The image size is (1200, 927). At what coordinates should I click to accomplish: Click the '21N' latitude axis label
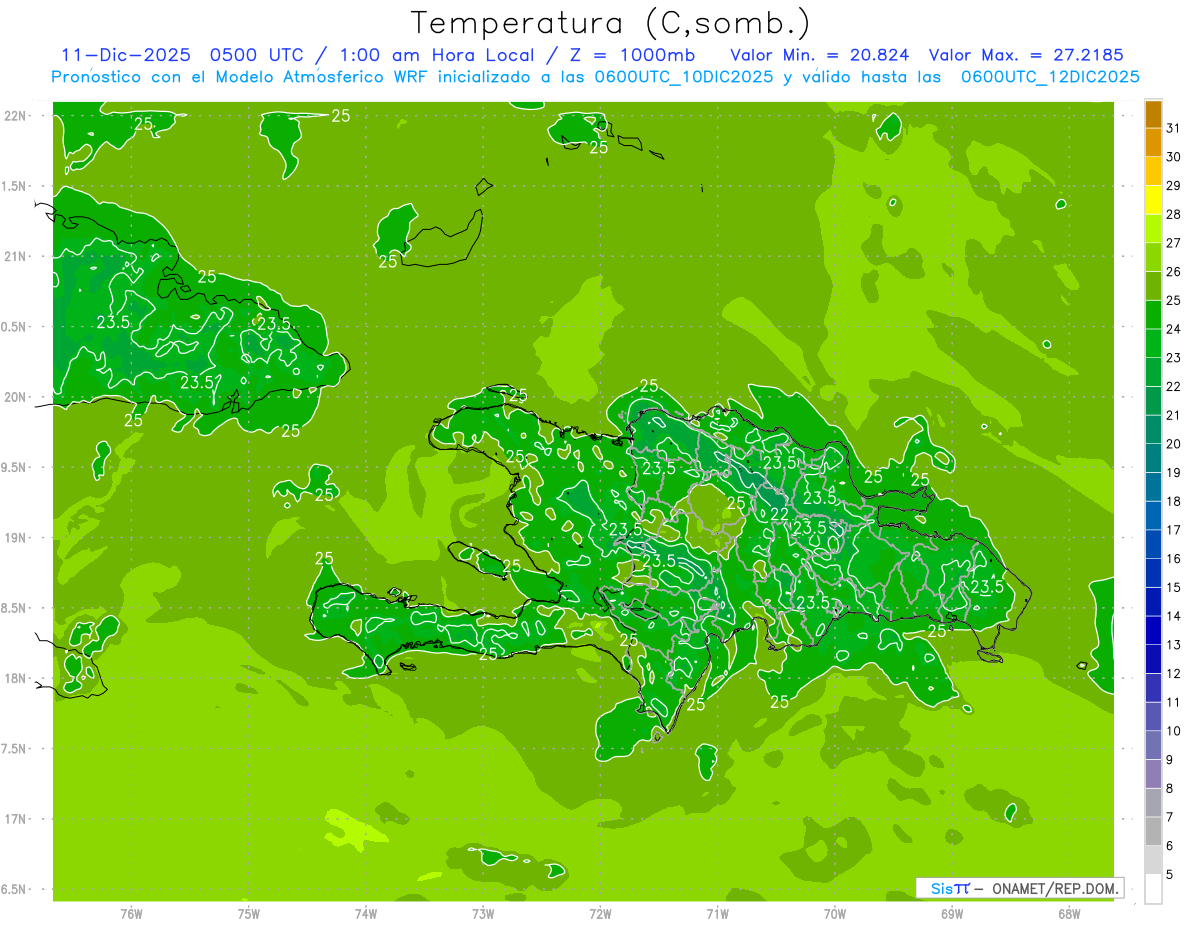[14, 257]
